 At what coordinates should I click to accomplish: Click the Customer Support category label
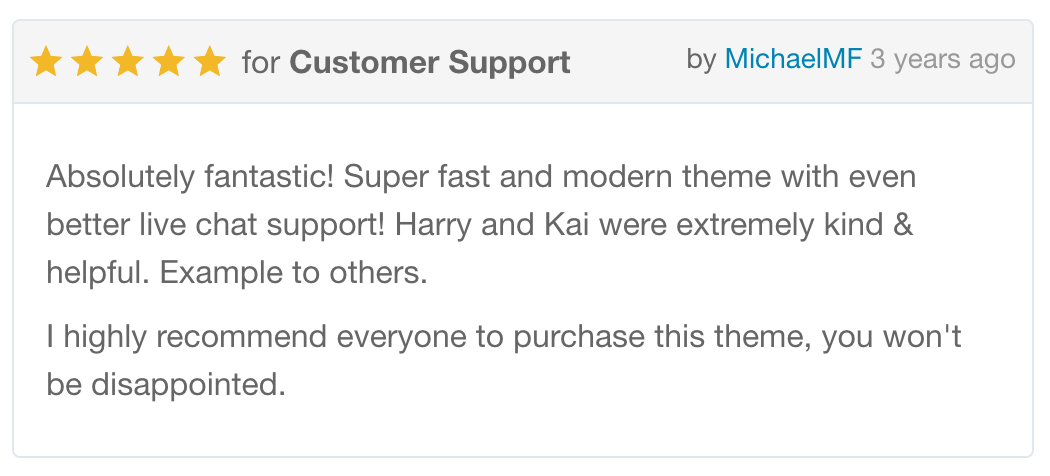point(430,62)
